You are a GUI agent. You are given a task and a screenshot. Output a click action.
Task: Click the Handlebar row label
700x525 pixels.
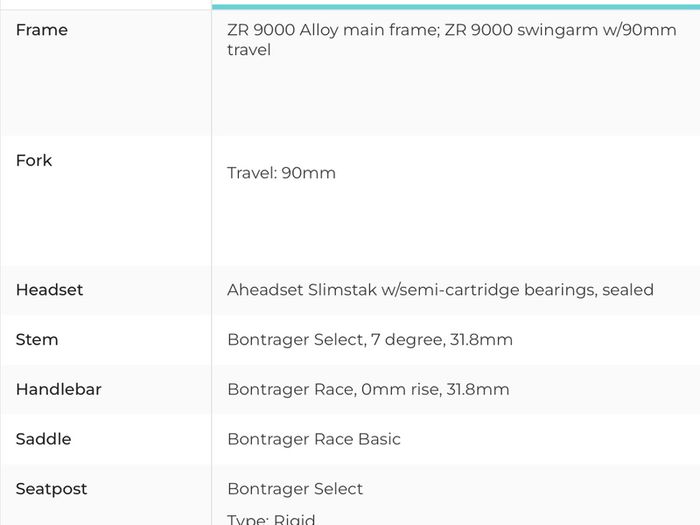tap(58, 389)
